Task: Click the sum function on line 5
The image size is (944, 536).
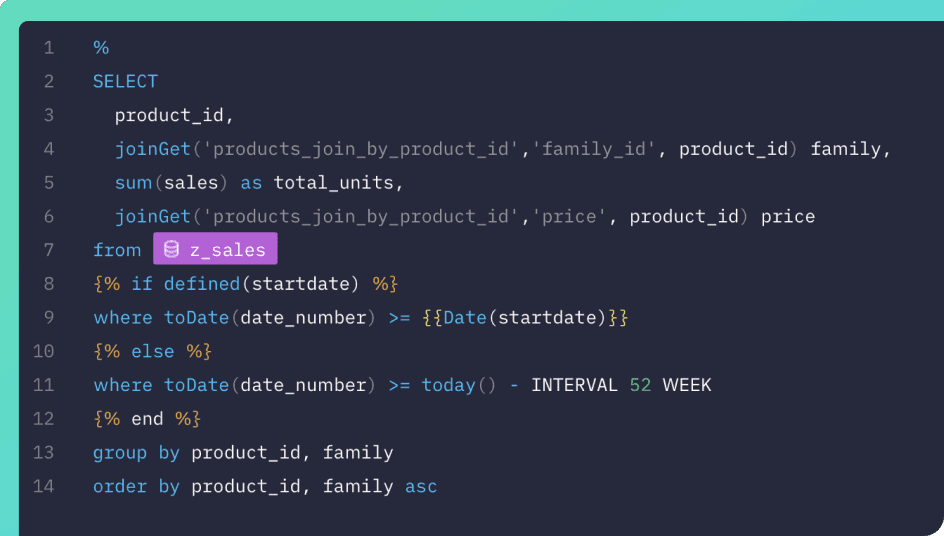Action: tap(131, 183)
